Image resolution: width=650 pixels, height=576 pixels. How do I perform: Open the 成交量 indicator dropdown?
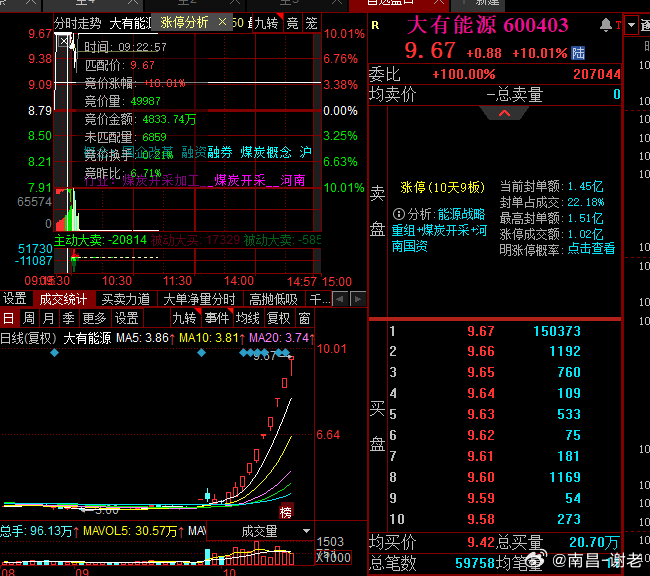pos(306,531)
